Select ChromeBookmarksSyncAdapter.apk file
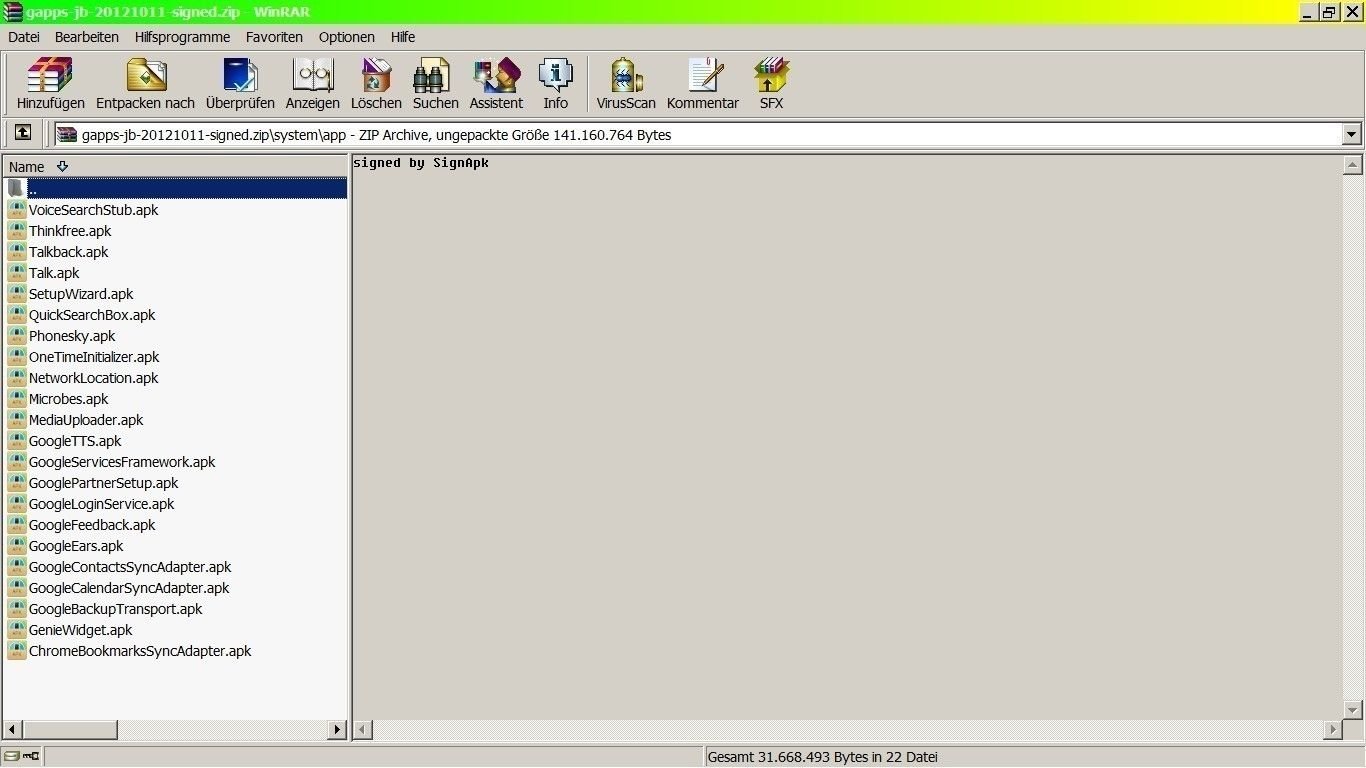The image size is (1366, 768). [140, 651]
